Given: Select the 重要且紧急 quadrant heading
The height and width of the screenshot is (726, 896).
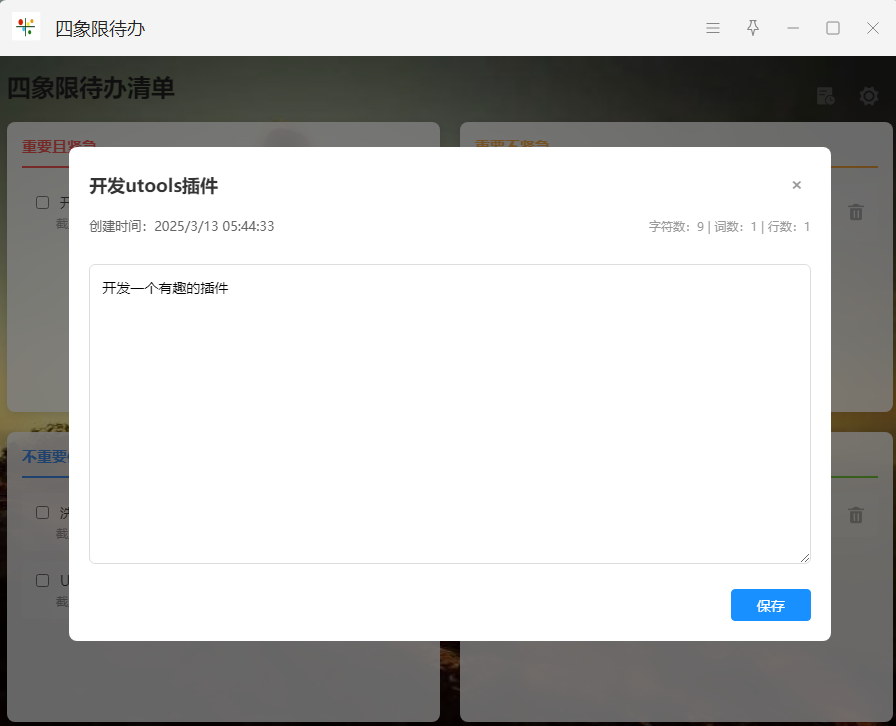Looking at the screenshot, I should tap(45, 147).
